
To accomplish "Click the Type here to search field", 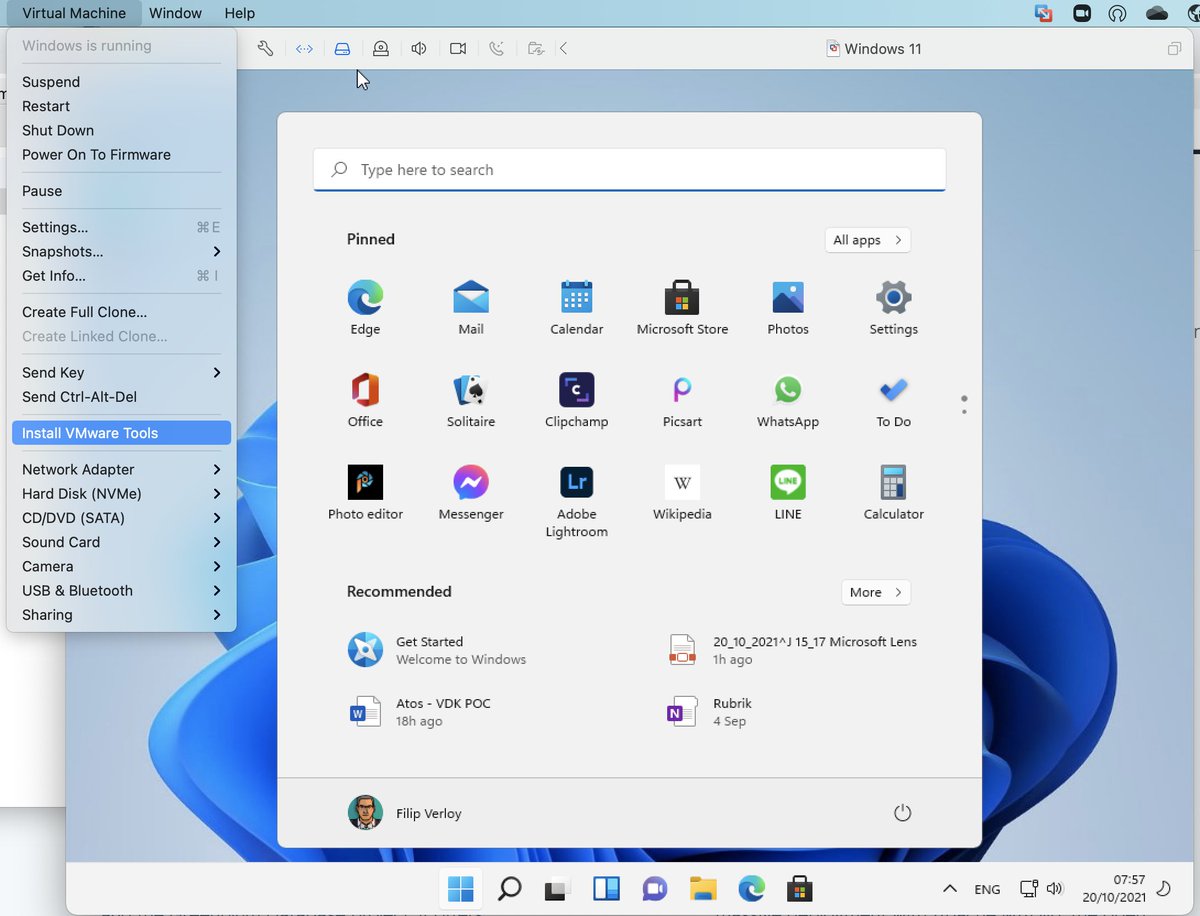I will click(x=629, y=170).
